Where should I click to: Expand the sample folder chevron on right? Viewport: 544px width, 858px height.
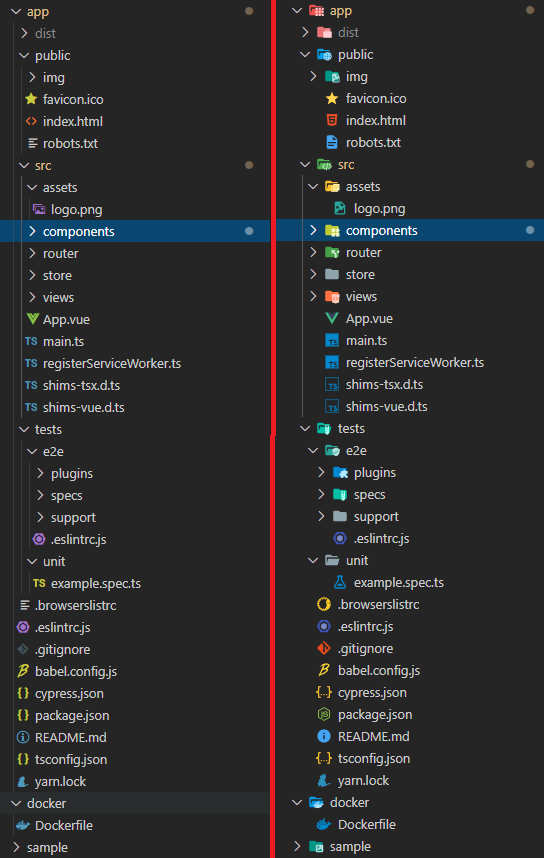[x=297, y=847]
